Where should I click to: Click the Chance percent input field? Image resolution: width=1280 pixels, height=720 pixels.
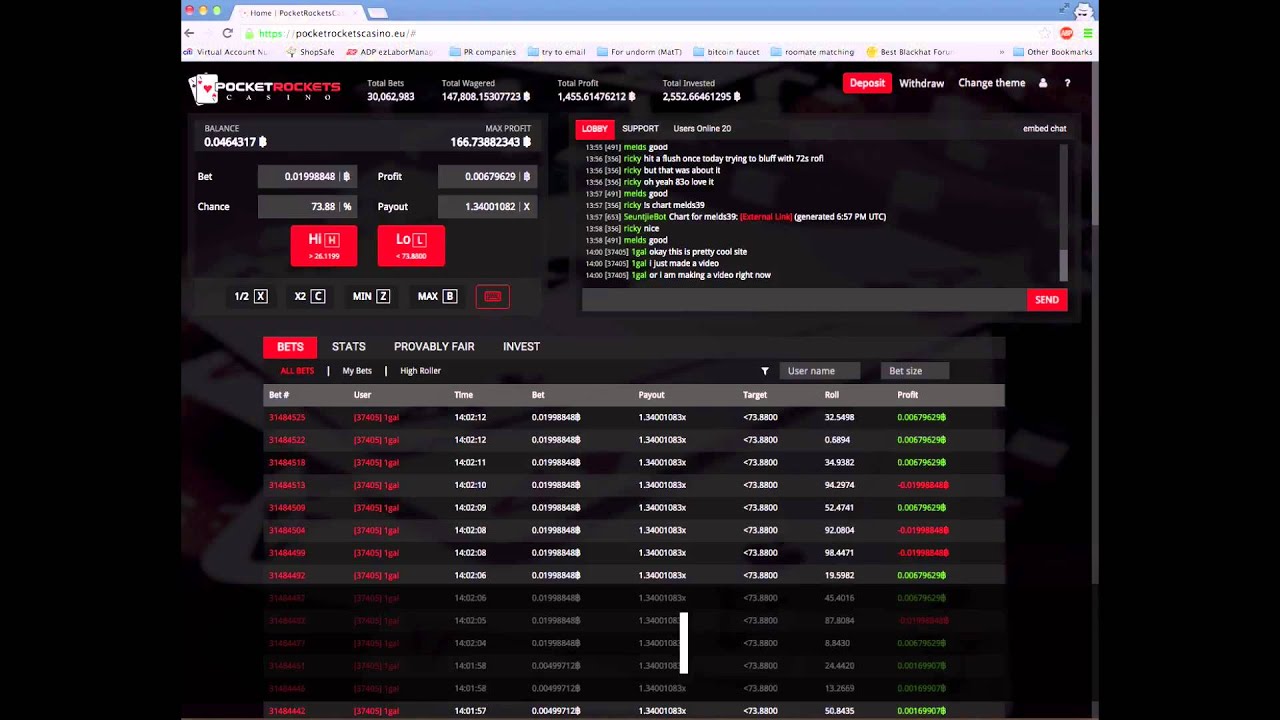click(307, 206)
